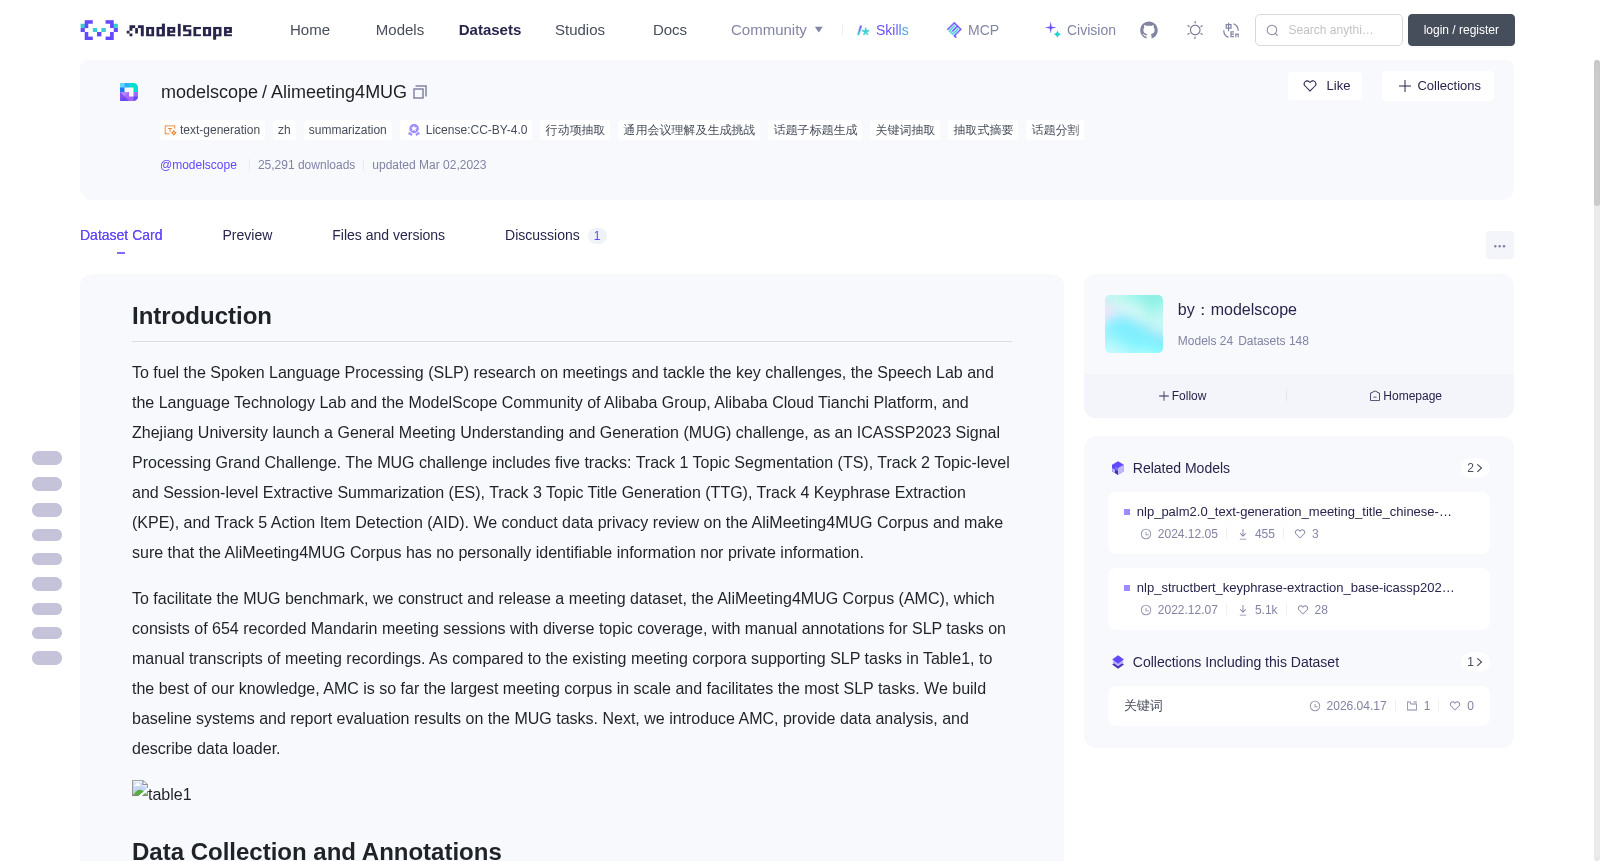Viewport: 1600px width, 861px height.
Task: Open the Docs page
Action: tap(670, 30)
